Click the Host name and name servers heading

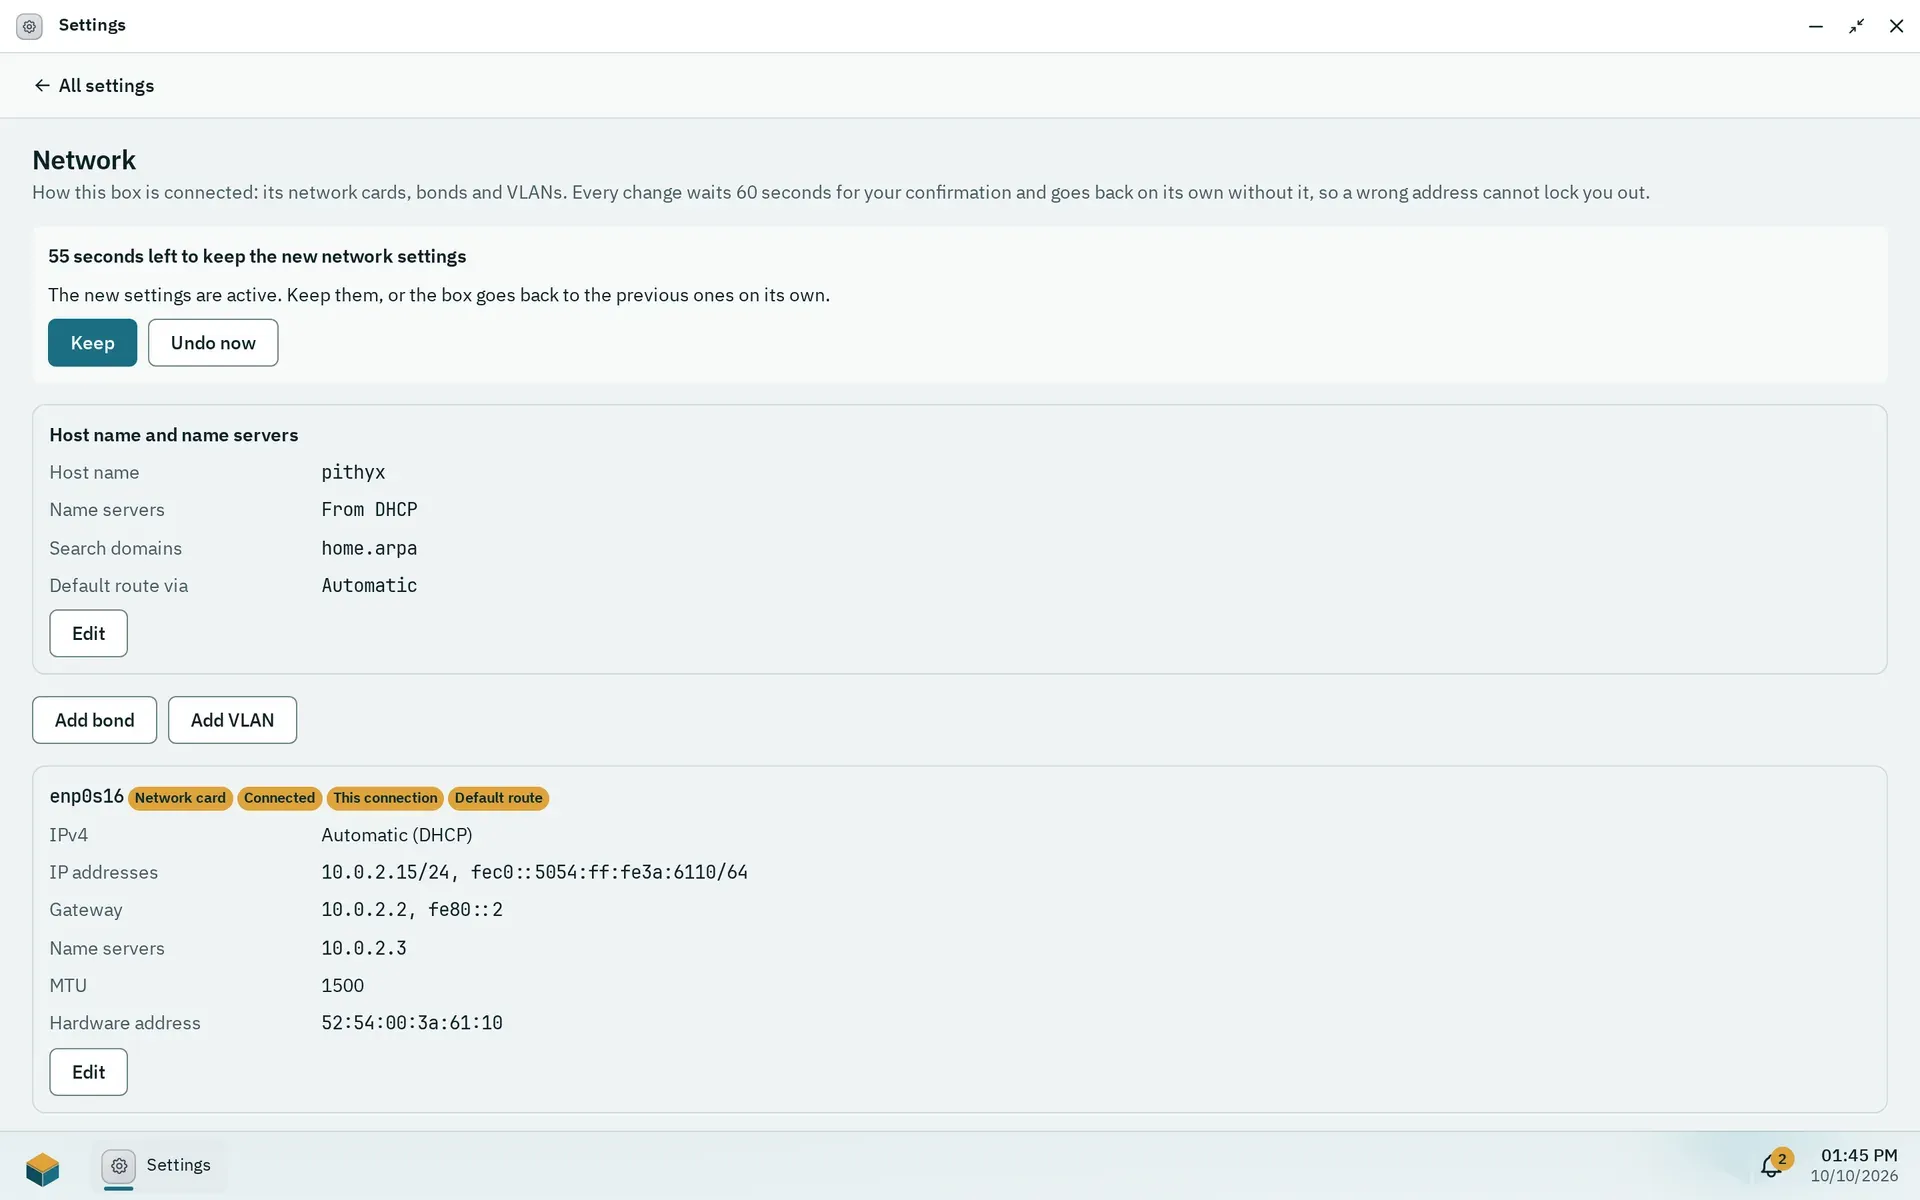(174, 435)
